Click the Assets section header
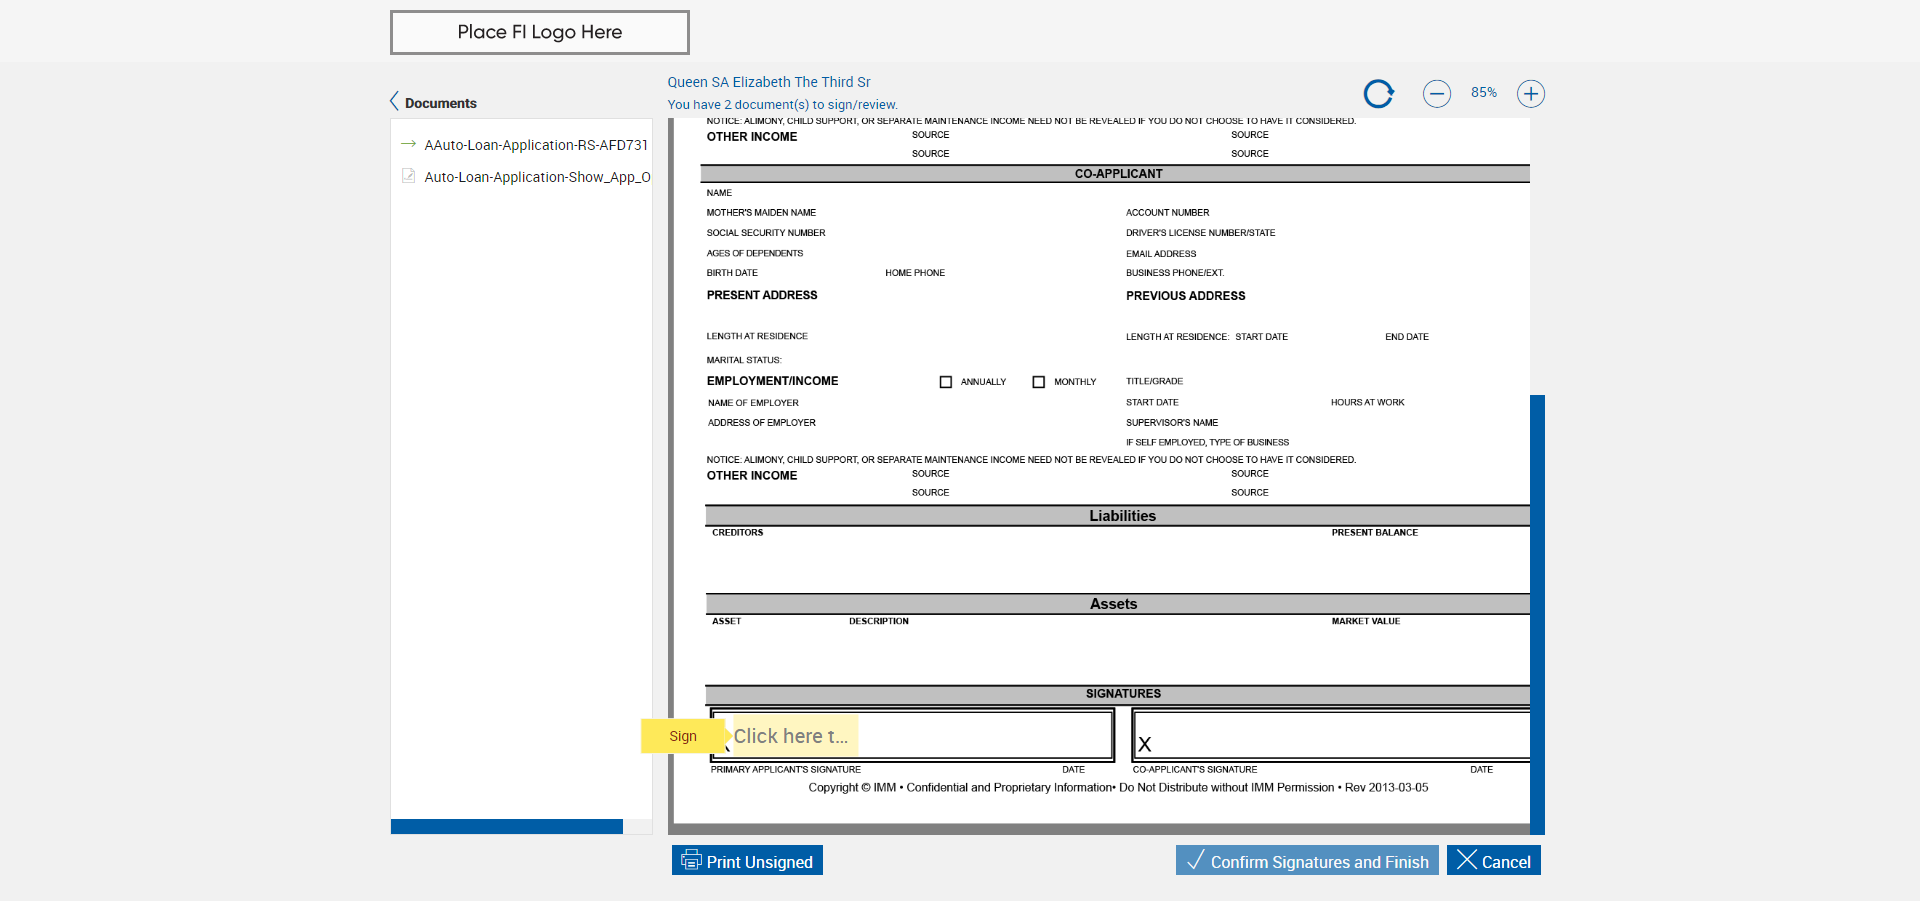Image resolution: width=1920 pixels, height=901 pixels. pyautogui.click(x=1118, y=604)
